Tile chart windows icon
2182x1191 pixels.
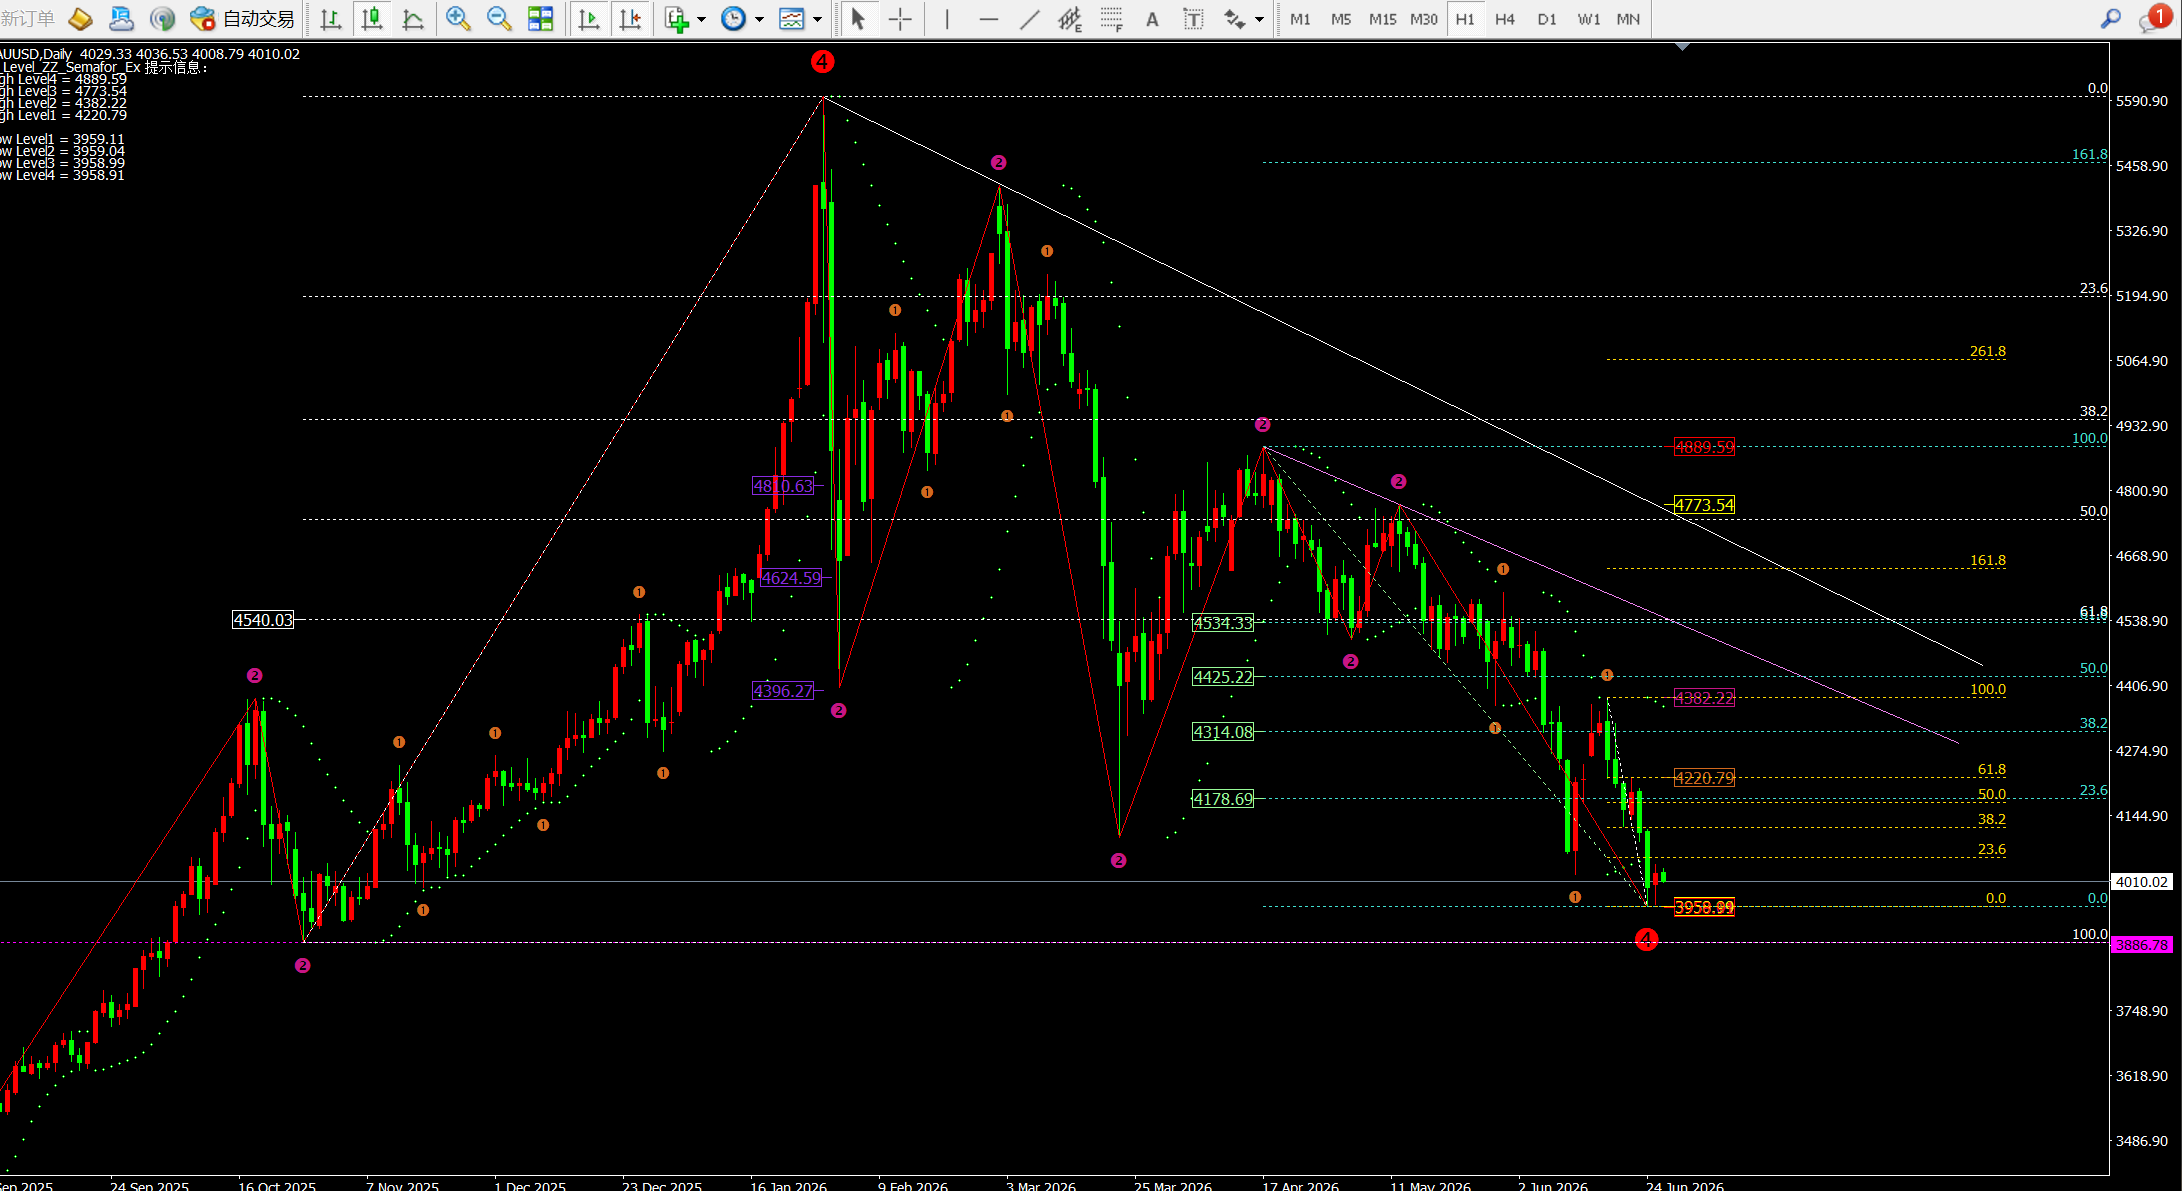(x=540, y=18)
